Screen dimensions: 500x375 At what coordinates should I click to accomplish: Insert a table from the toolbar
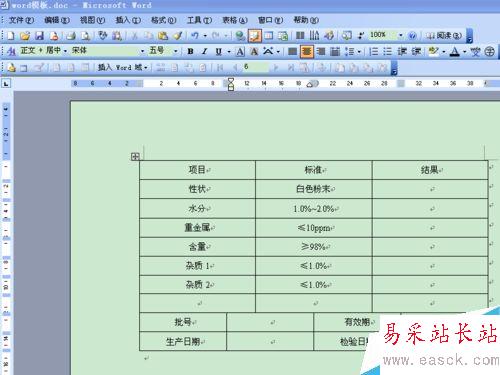(x=269, y=35)
